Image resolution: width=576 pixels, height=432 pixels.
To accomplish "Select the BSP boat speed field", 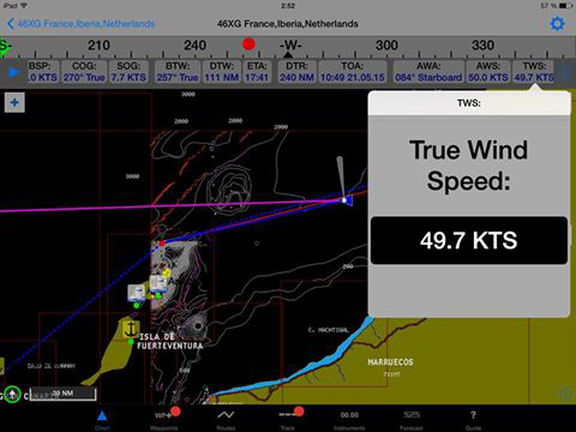I will pyautogui.click(x=43, y=72).
